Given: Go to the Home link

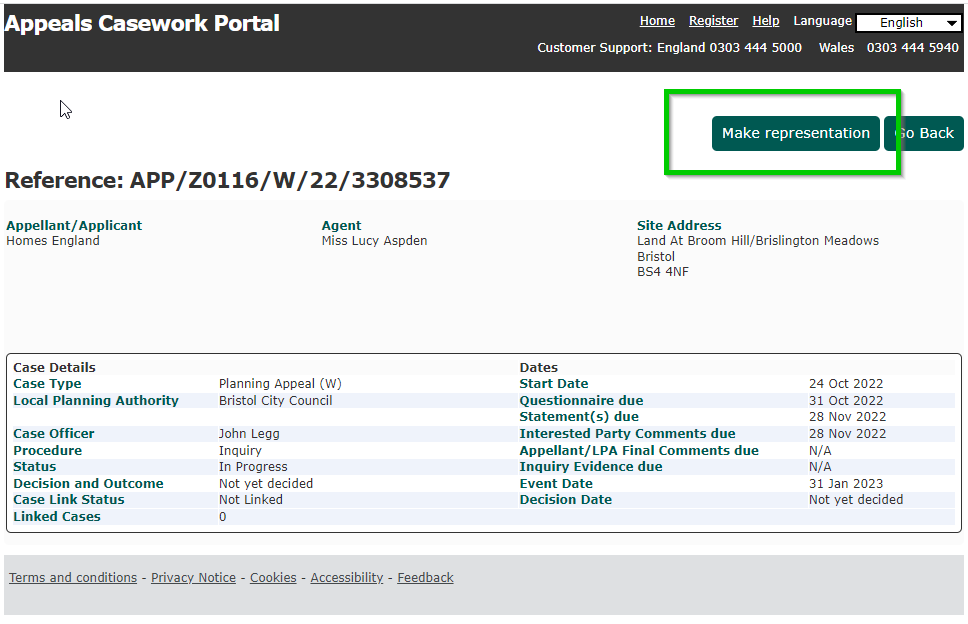Looking at the screenshot, I should pyautogui.click(x=657, y=21).
